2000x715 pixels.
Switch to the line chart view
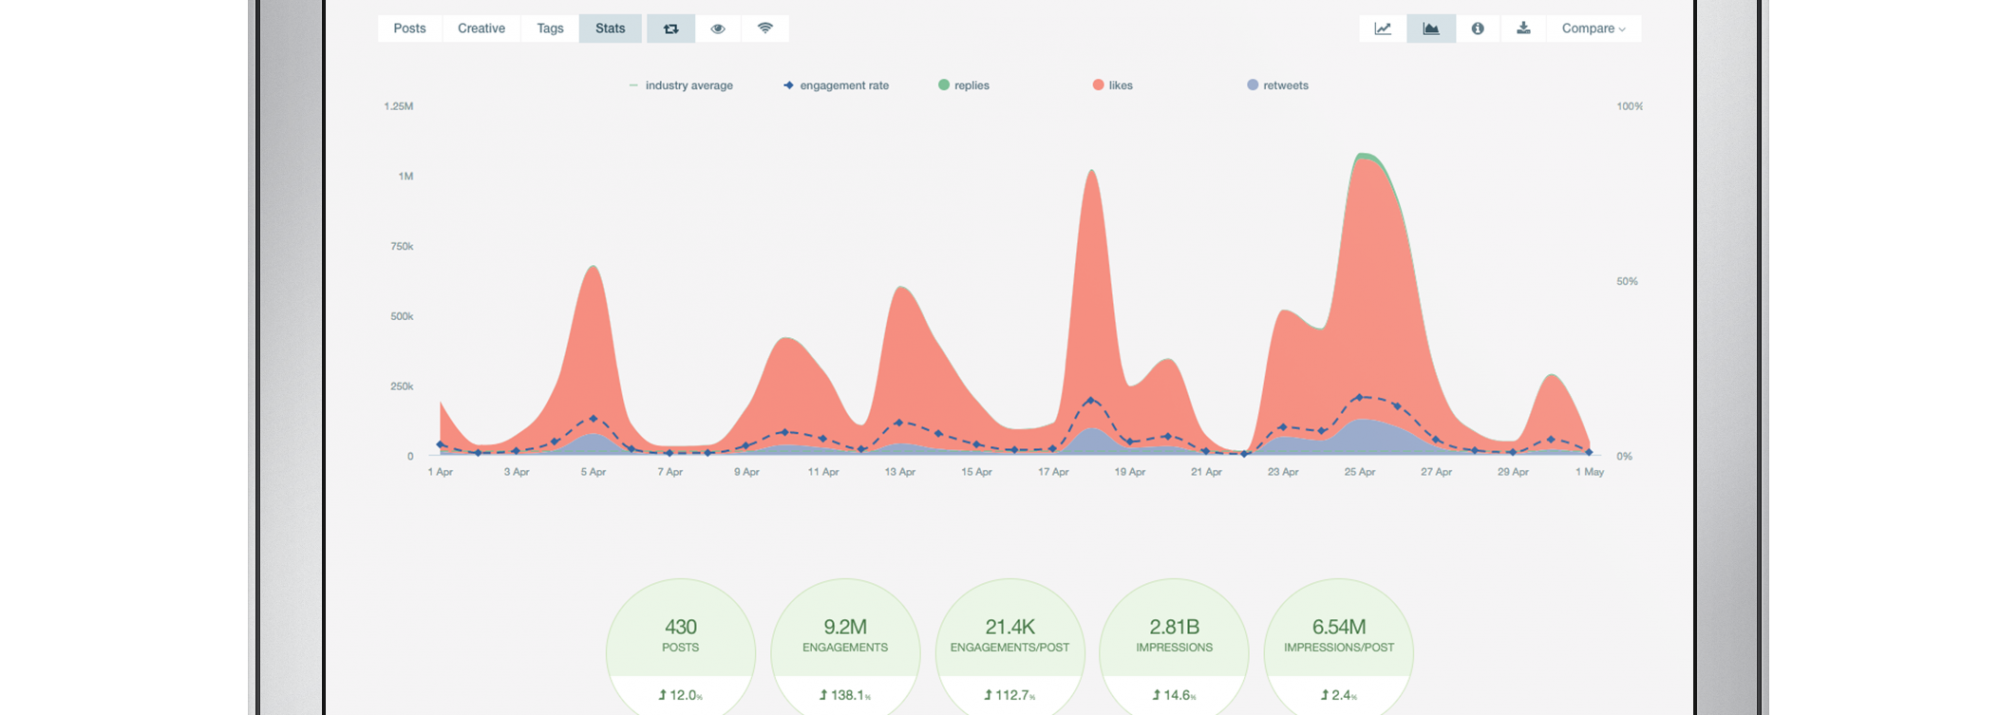(x=1382, y=29)
